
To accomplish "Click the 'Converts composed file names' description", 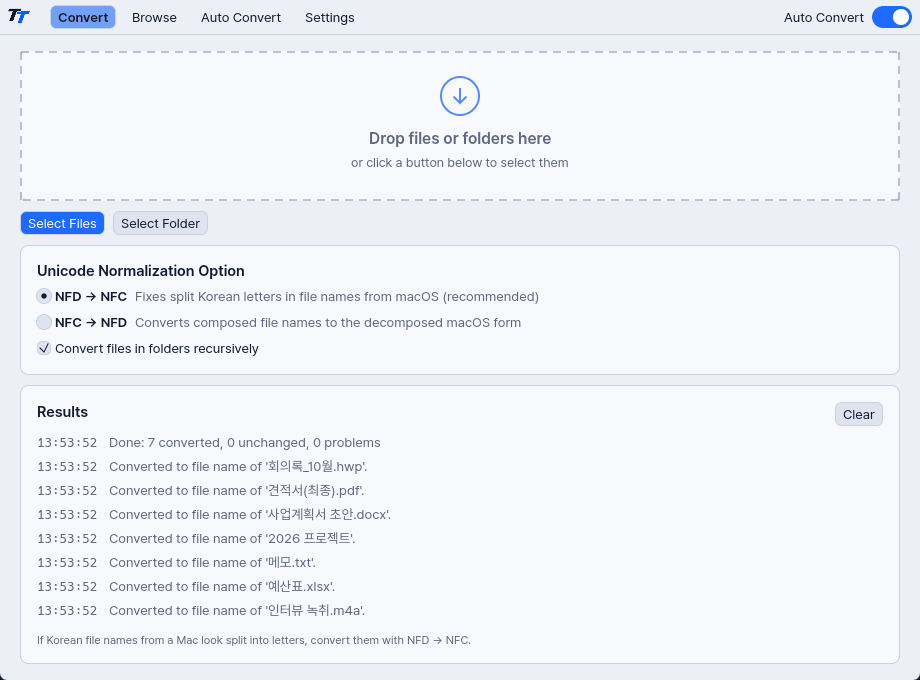I will click(328, 323).
